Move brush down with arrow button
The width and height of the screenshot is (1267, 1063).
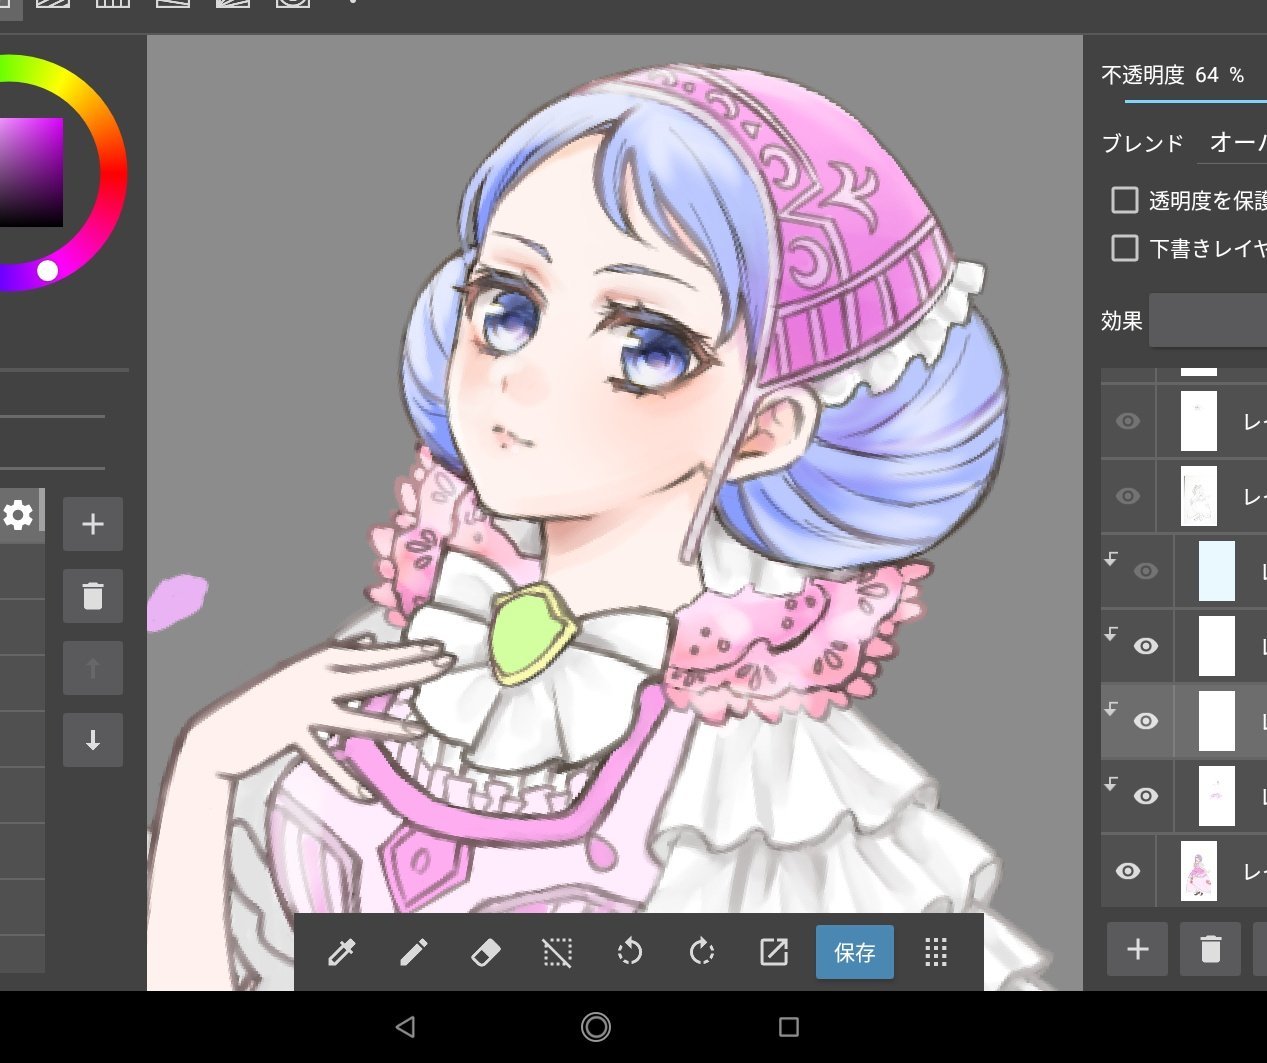click(93, 740)
